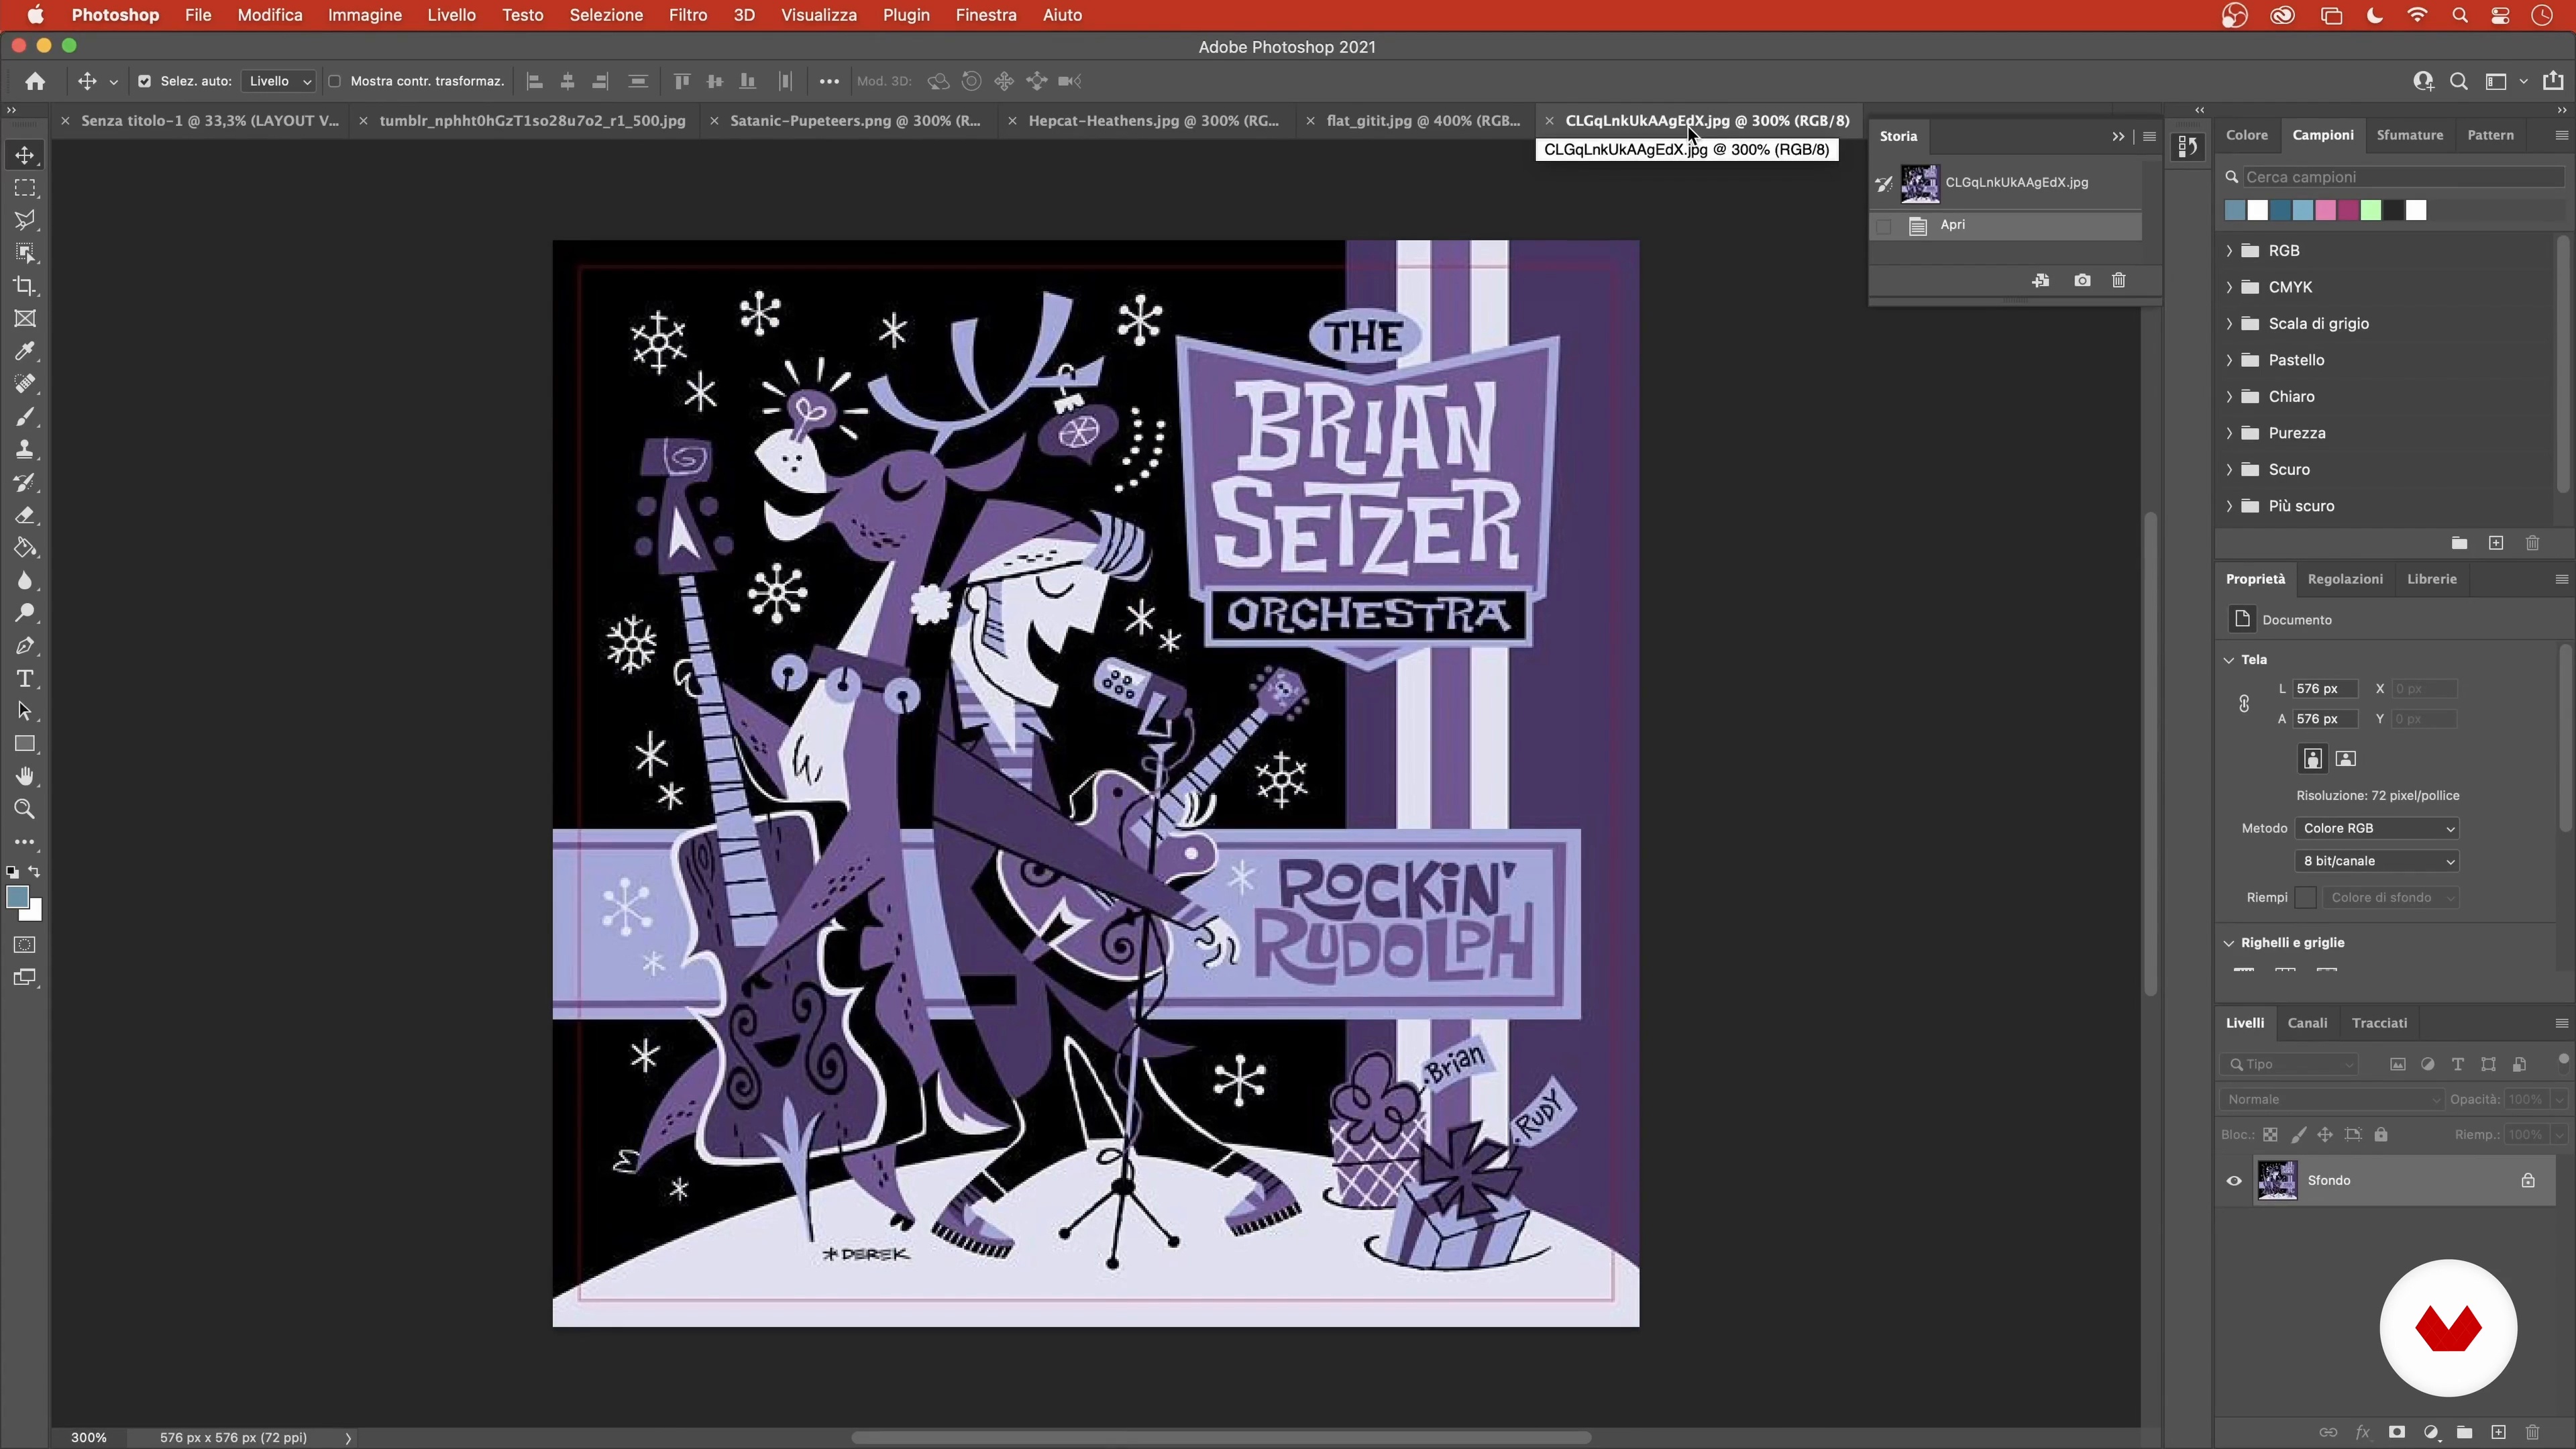This screenshot has height=1449, width=2576.
Task: Select the Hand tool
Action: tap(25, 777)
